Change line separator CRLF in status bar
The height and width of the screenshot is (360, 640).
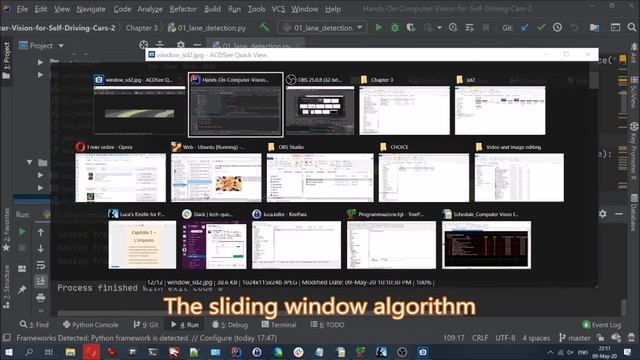point(480,338)
